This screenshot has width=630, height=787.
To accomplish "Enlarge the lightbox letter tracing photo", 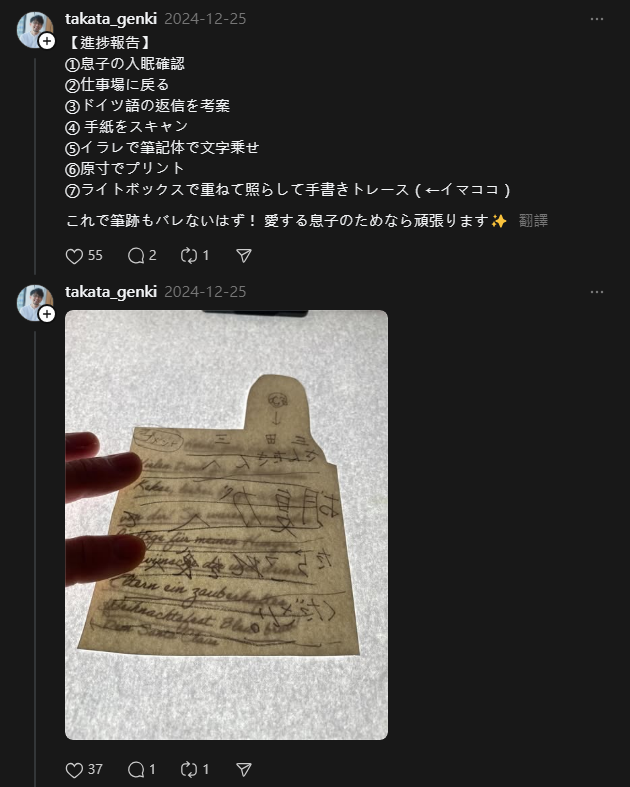I will point(226,525).
